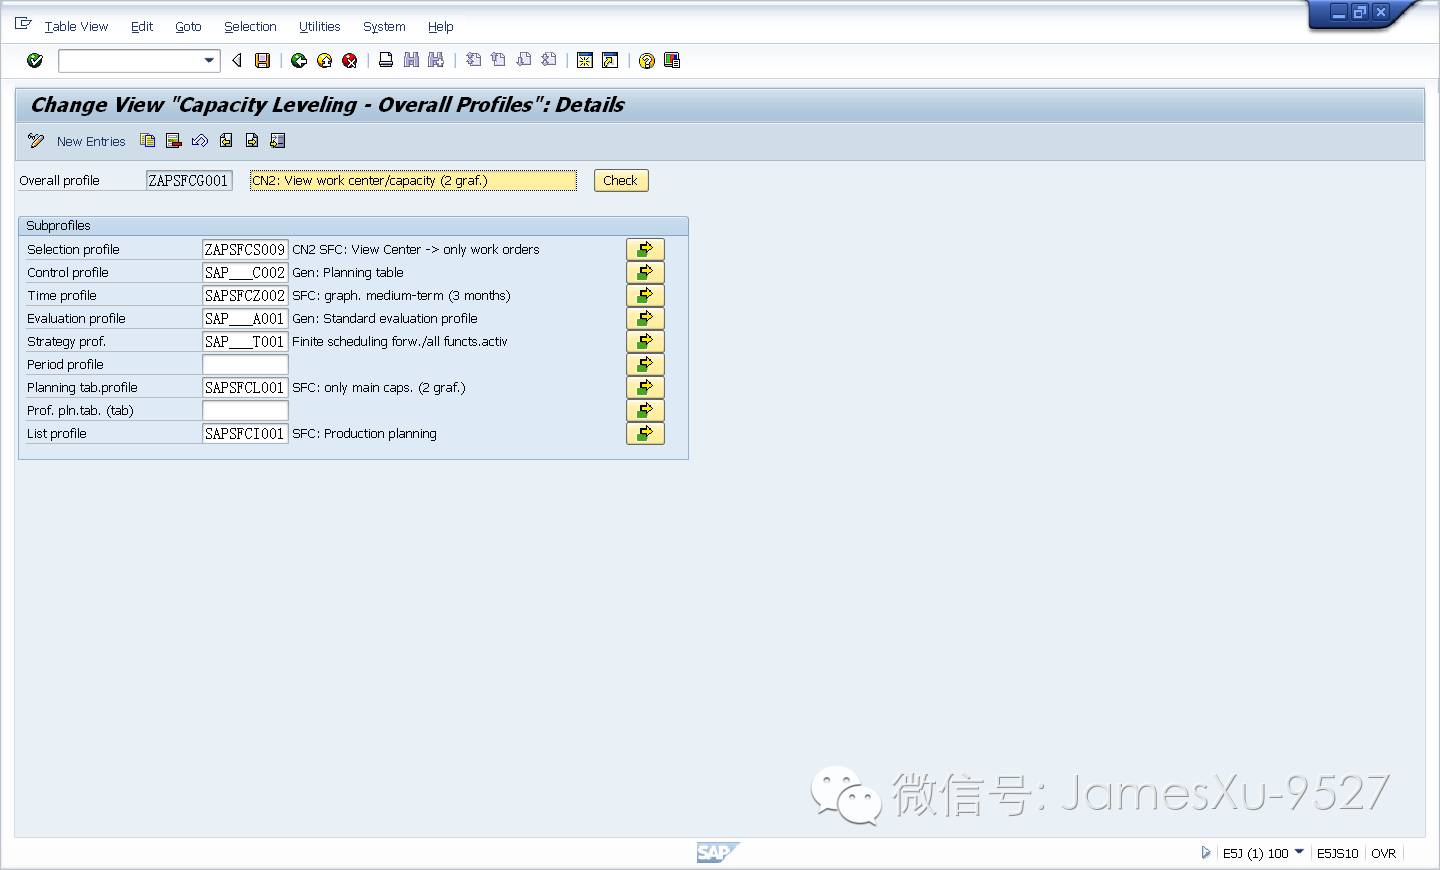The height and width of the screenshot is (870, 1440).
Task: Open the Goto menu
Action: pyautogui.click(x=188, y=27)
